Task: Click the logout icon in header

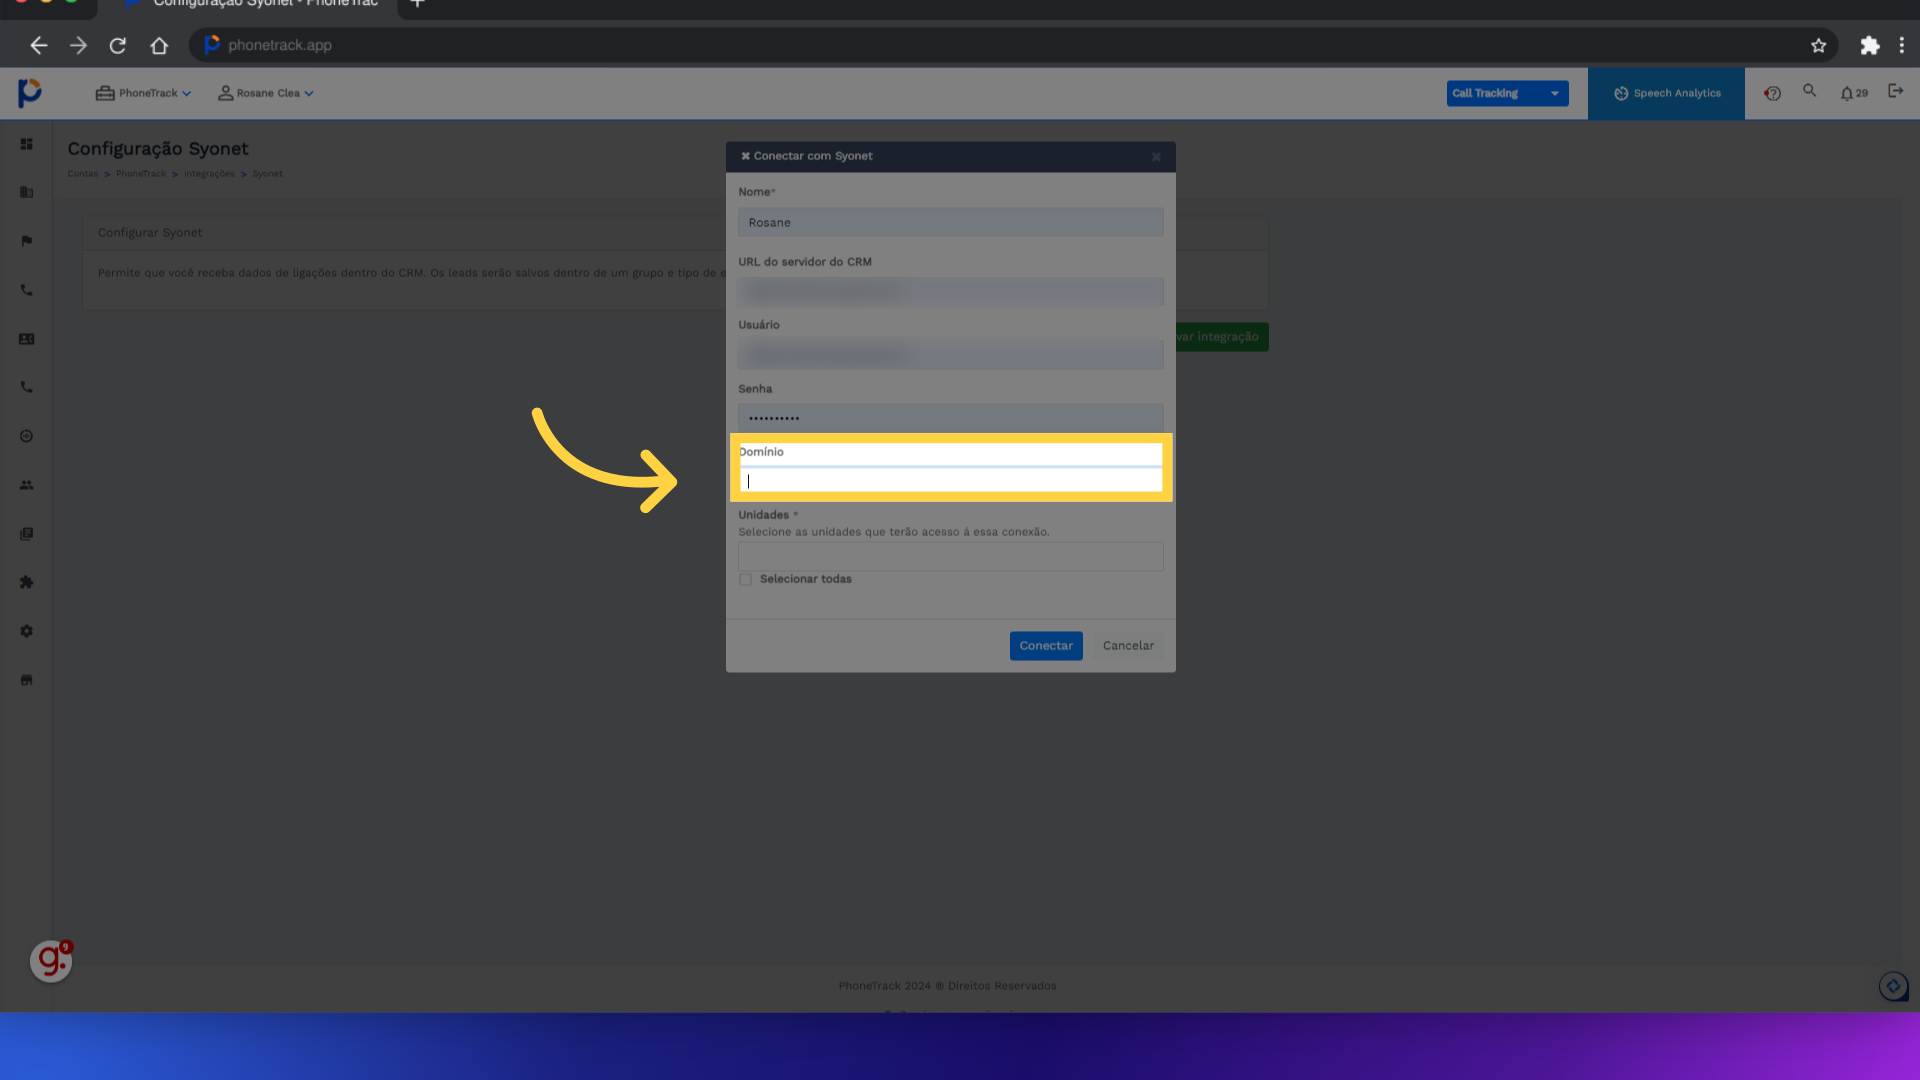Action: tap(1895, 91)
